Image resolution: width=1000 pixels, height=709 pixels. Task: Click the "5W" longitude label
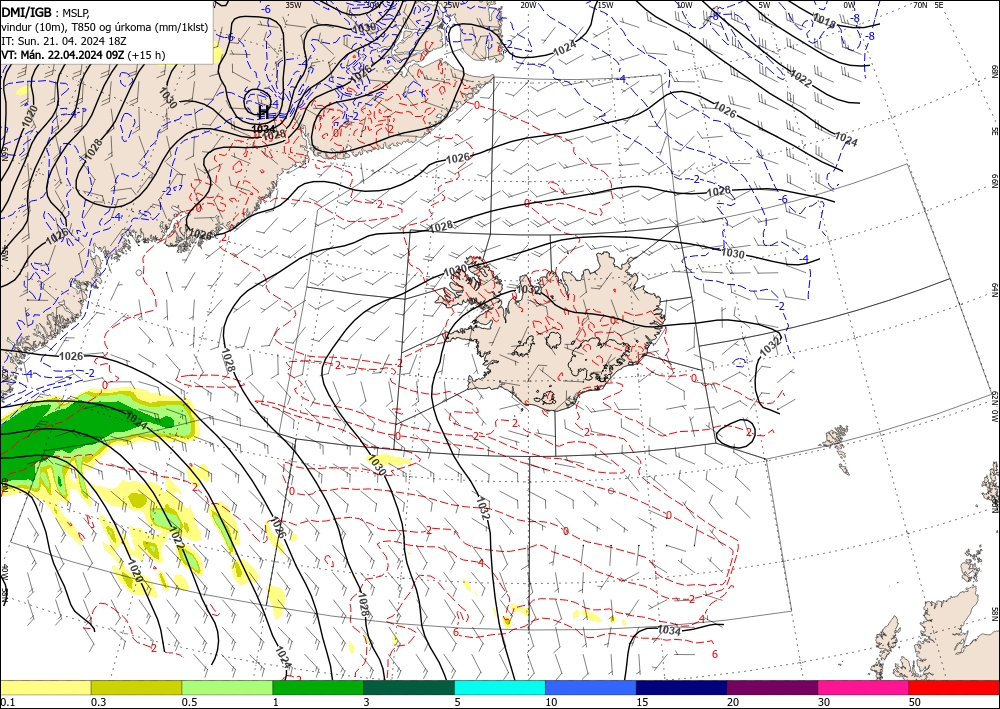pyautogui.click(x=764, y=5)
